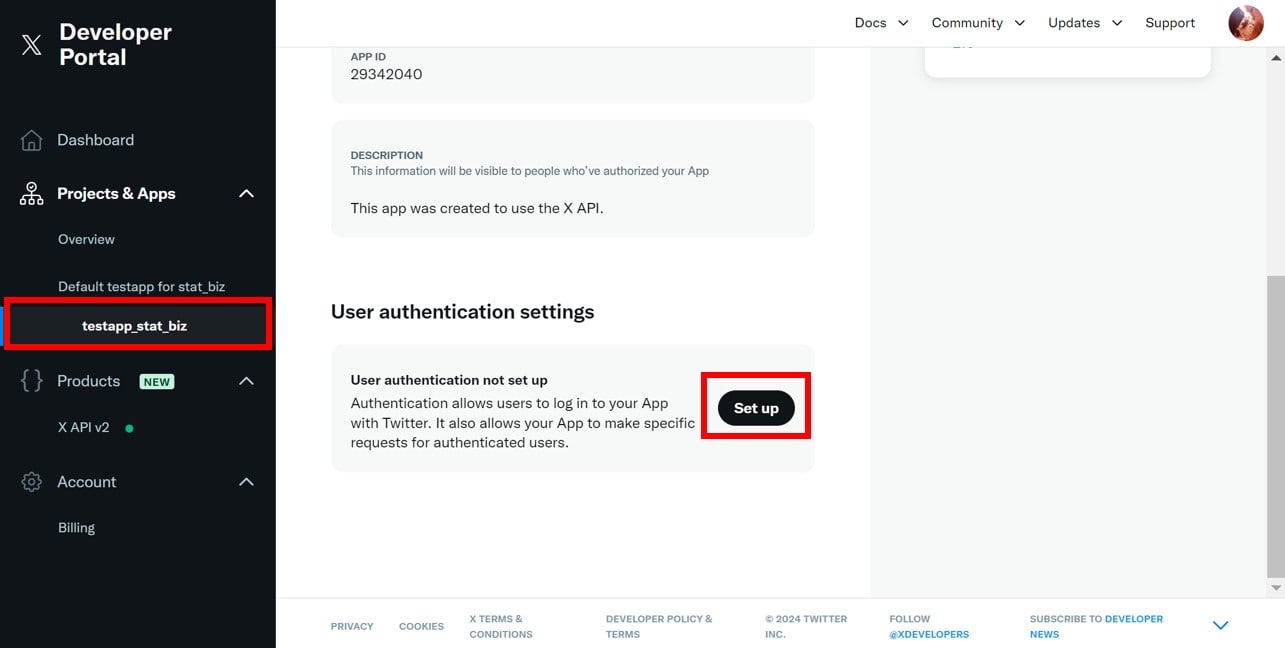Collapse the Account section chevron
This screenshot has height=648, width=1285.
[x=246, y=482]
